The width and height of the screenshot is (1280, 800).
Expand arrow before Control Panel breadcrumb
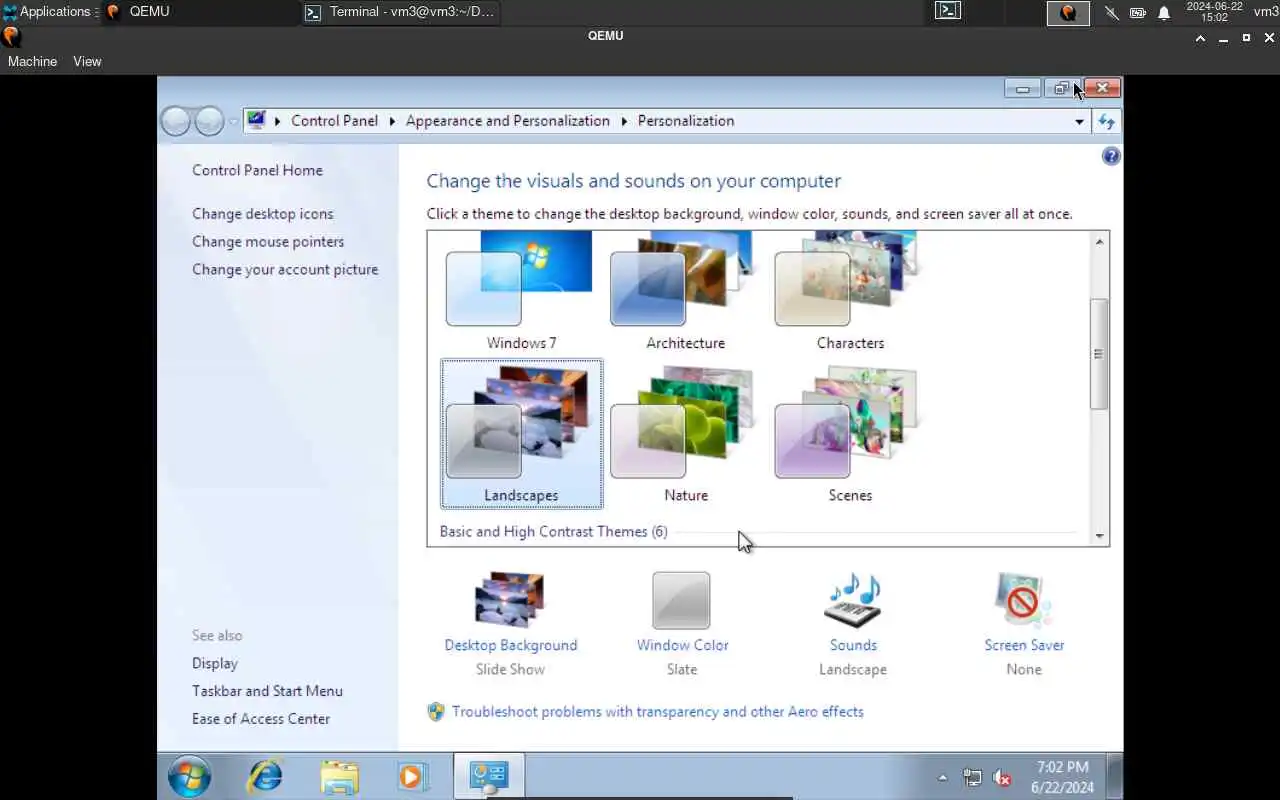click(x=278, y=121)
